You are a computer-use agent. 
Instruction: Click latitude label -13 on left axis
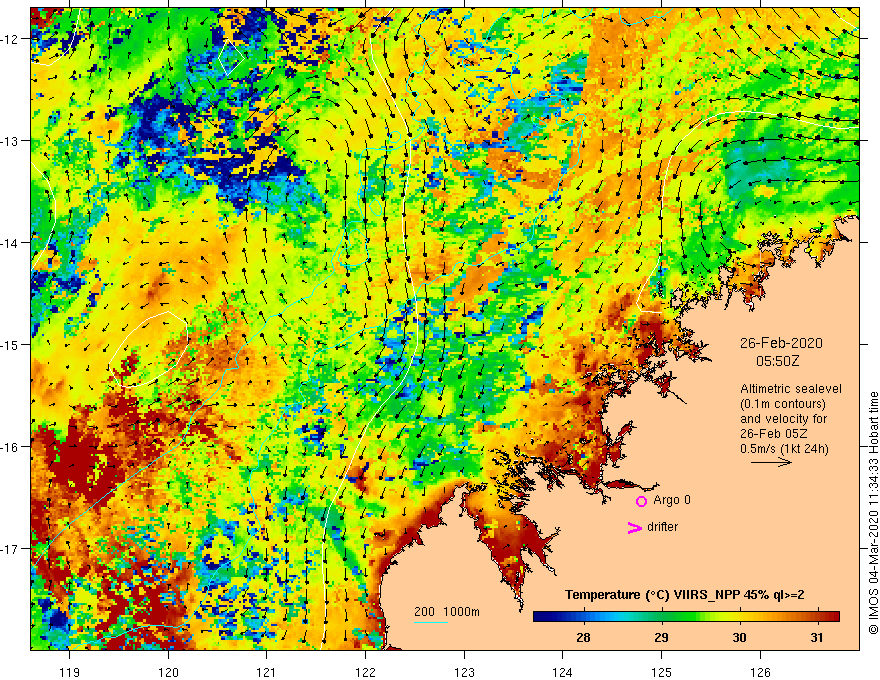(x=10, y=141)
